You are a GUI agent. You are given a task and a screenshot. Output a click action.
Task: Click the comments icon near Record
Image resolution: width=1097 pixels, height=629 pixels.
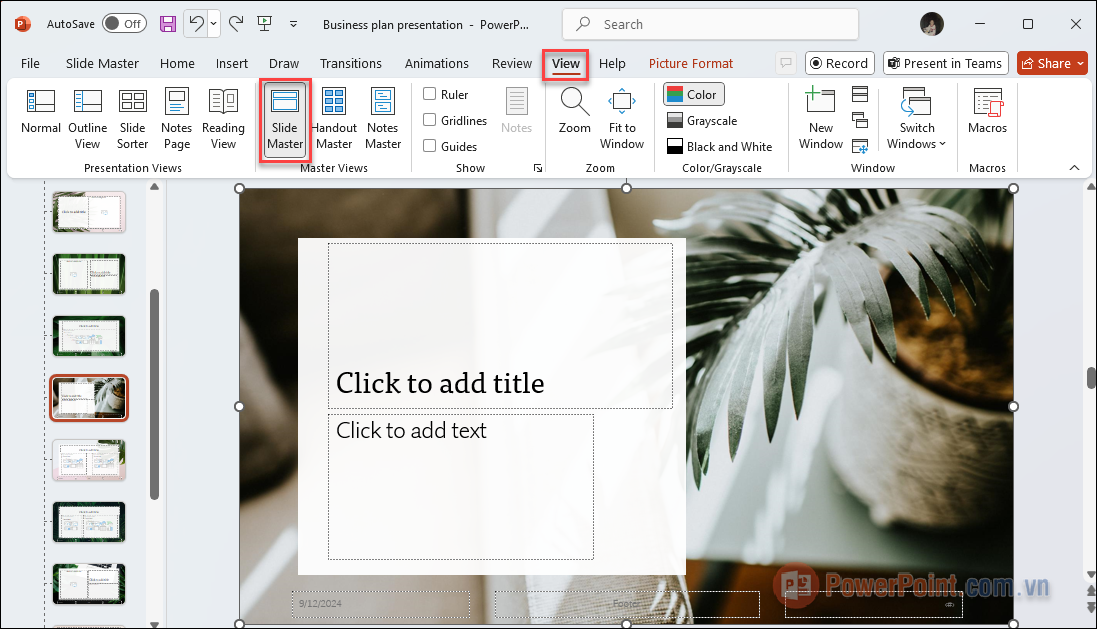click(x=786, y=63)
